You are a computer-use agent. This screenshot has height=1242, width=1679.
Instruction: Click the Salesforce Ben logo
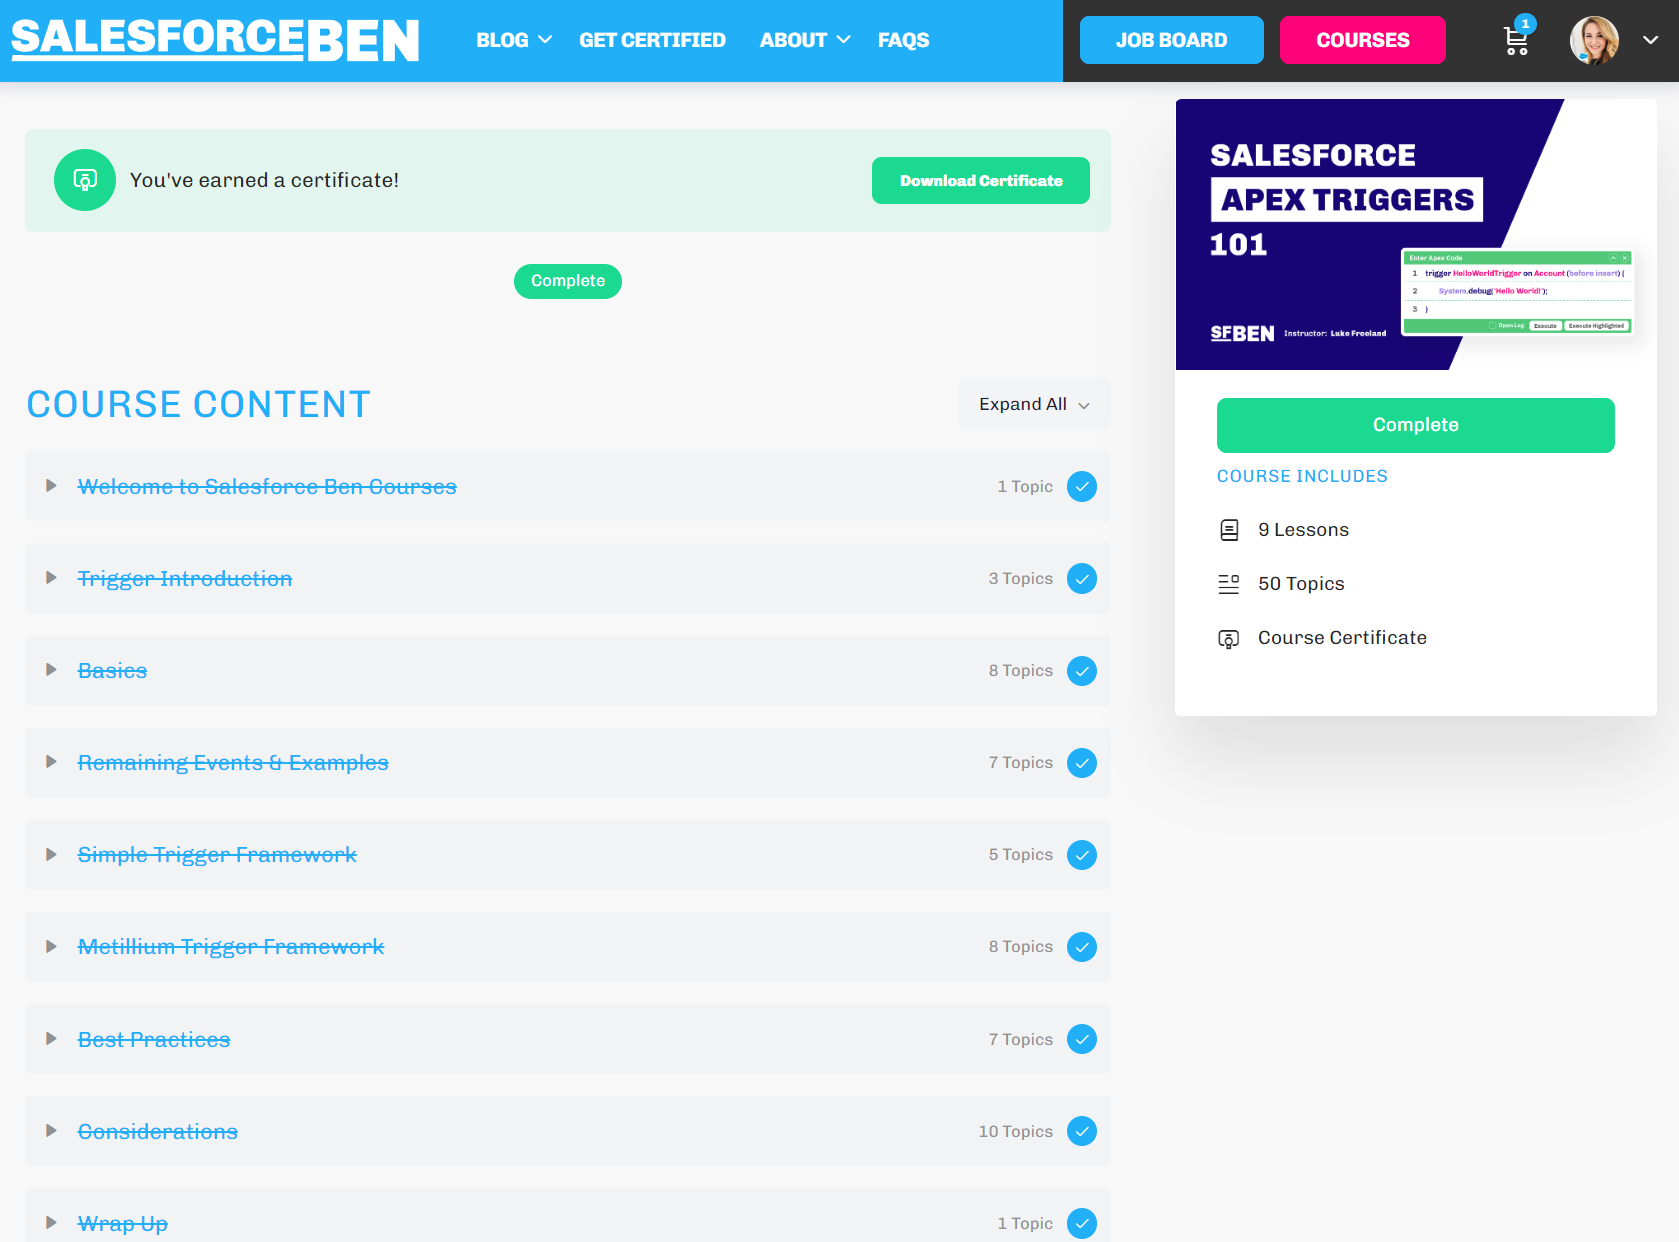coord(214,39)
